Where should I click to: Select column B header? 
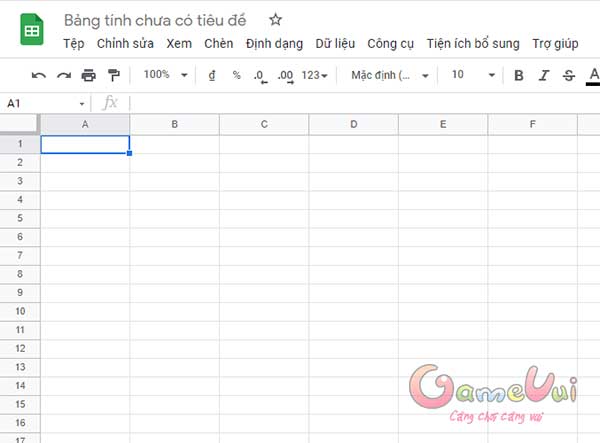pyautogui.click(x=174, y=124)
